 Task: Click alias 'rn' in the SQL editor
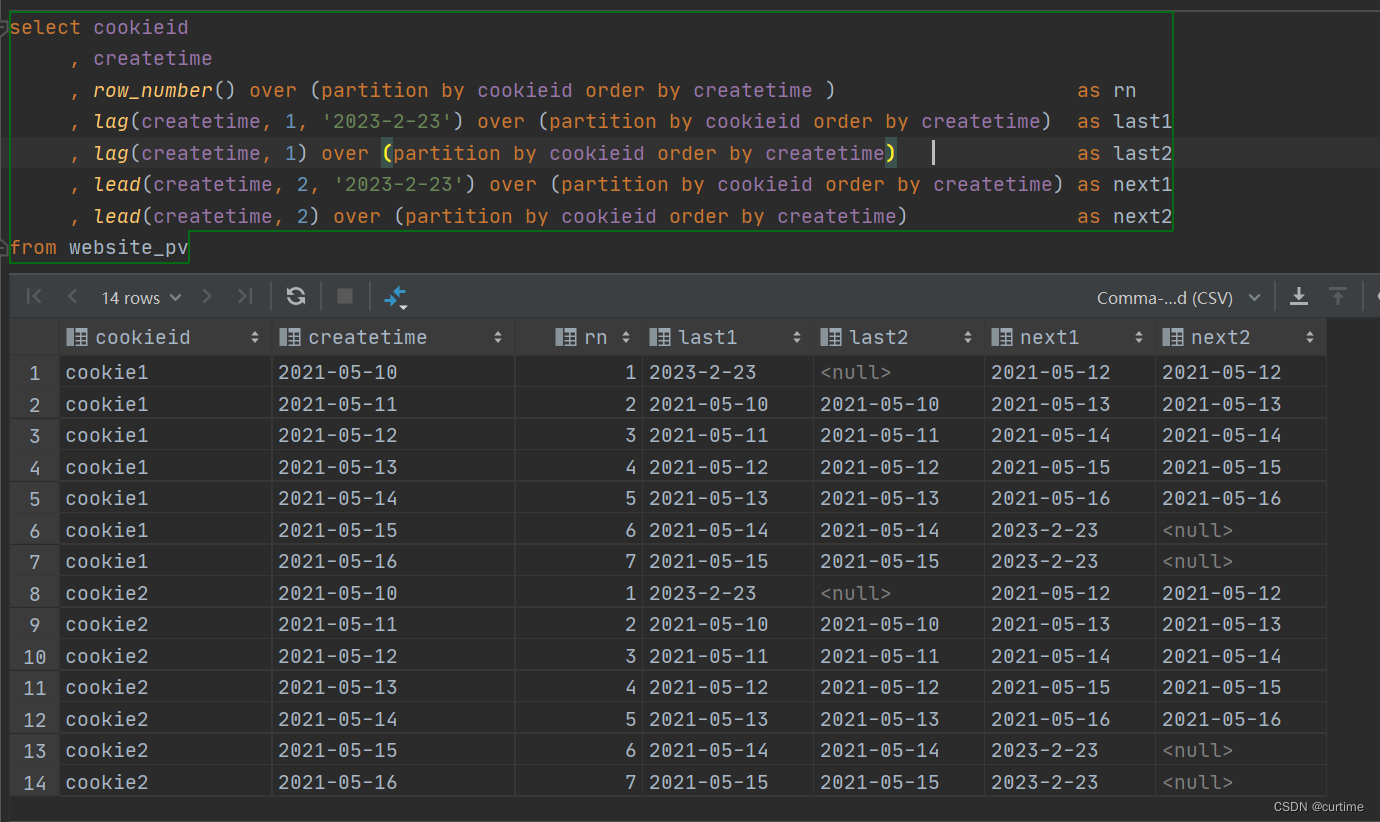[1125, 90]
